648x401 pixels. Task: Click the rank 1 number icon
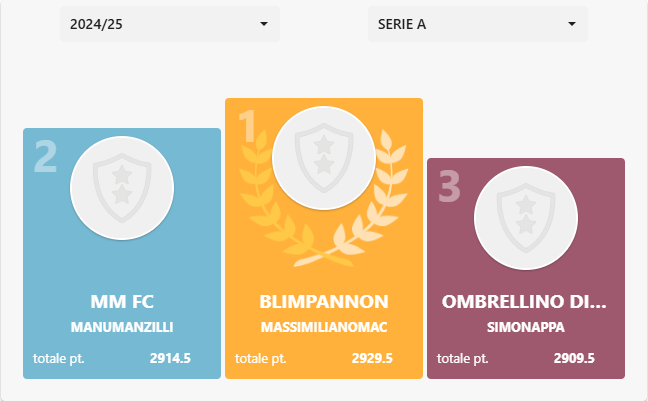(247, 127)
